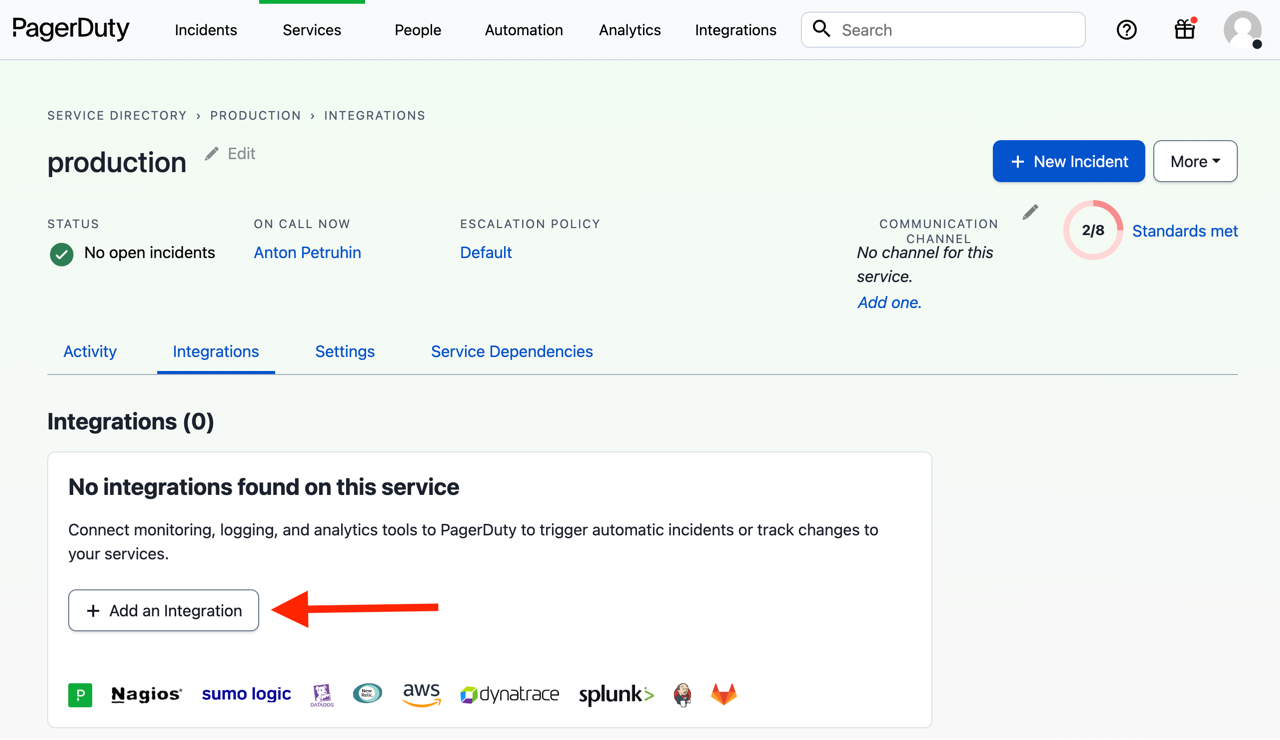Select the Jenkins logo
Viewport: 1280px width, 740px height.
click(682, 694)
